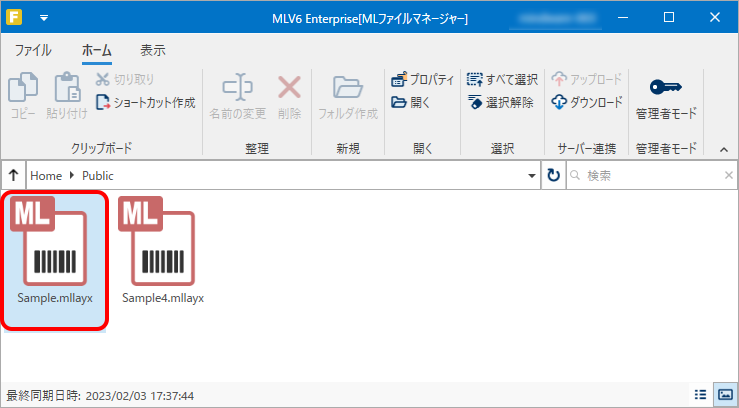Clear the search box with X

(x=729, y=176)
